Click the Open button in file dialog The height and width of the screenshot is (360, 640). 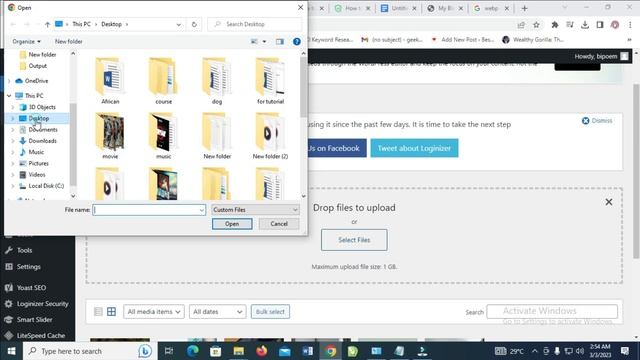pos(232,224)
